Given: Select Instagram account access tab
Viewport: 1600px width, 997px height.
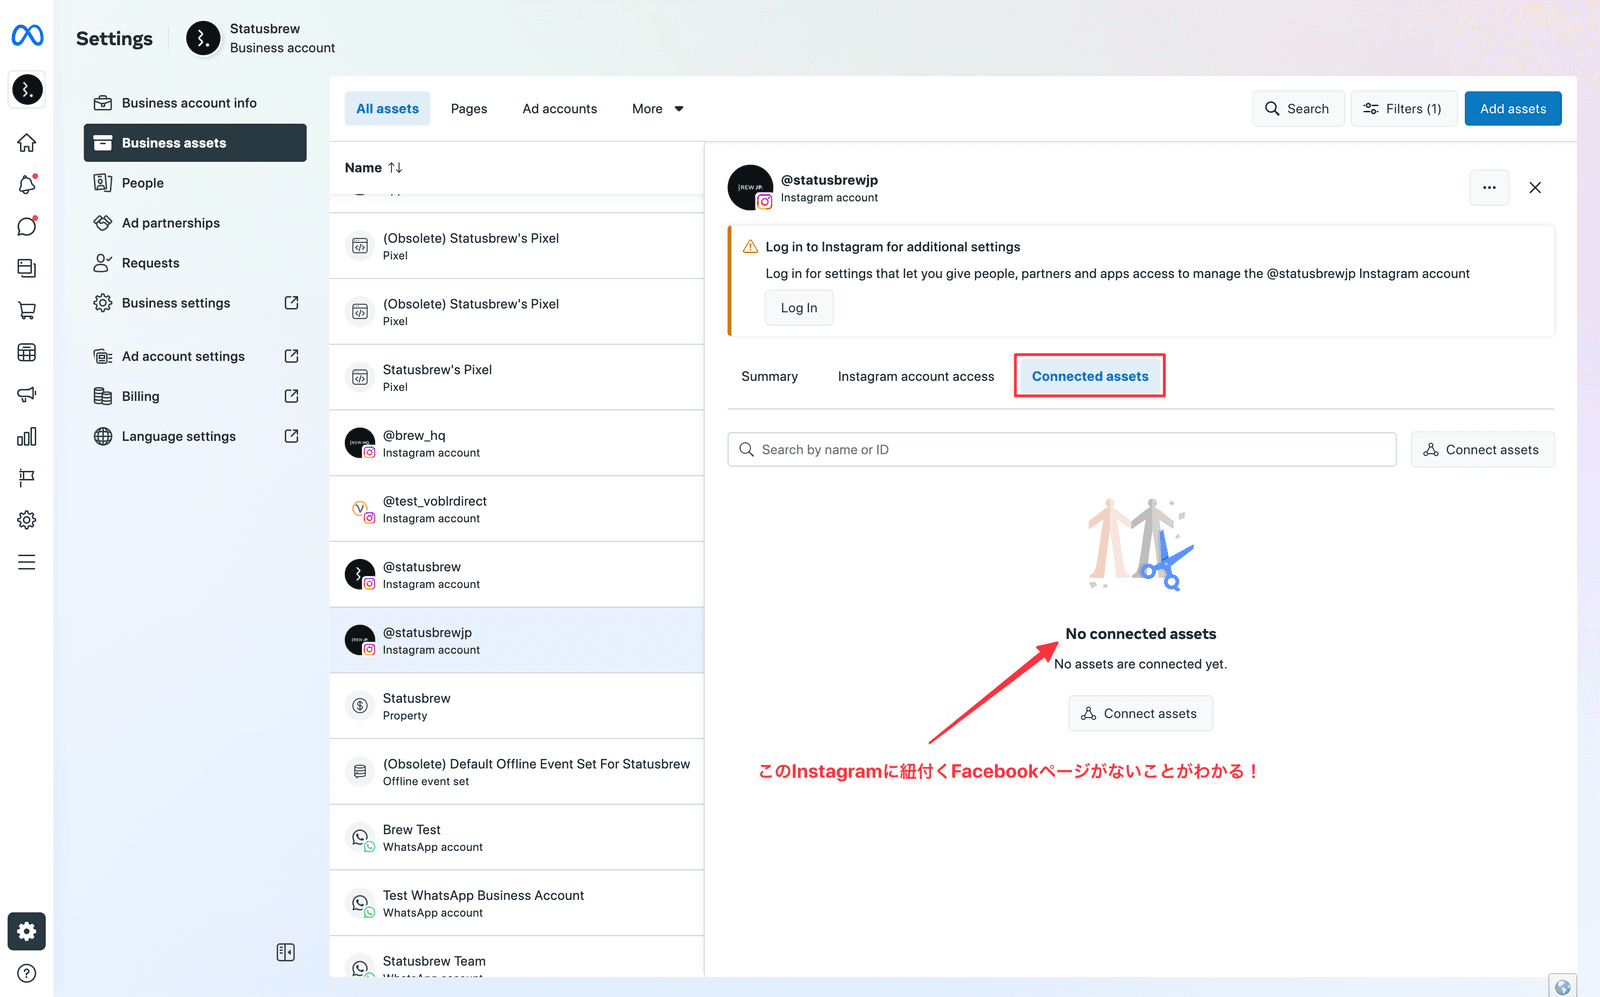Looking at the screenshot, I should (x=915, y=377).
